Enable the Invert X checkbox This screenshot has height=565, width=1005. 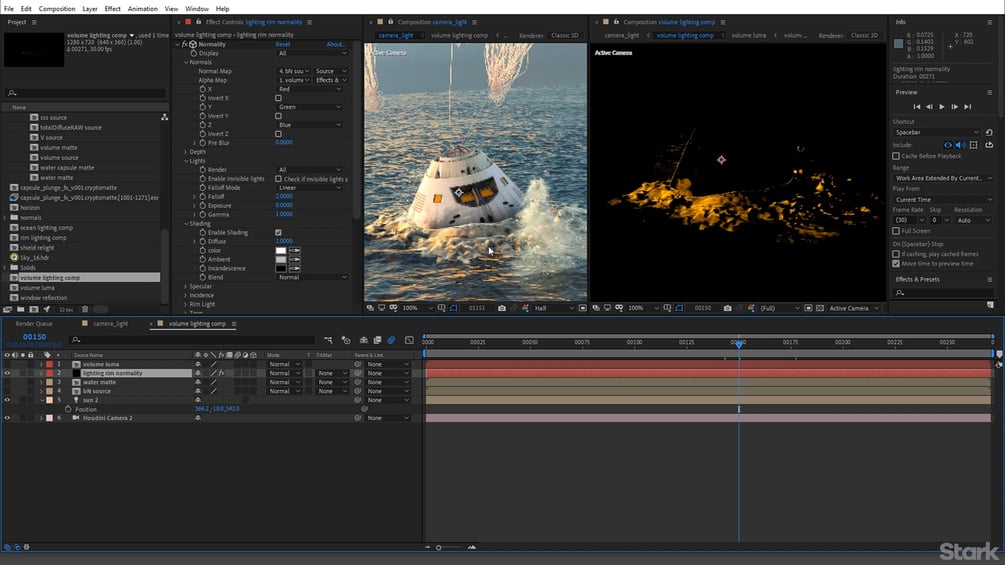tap(278, 98)
